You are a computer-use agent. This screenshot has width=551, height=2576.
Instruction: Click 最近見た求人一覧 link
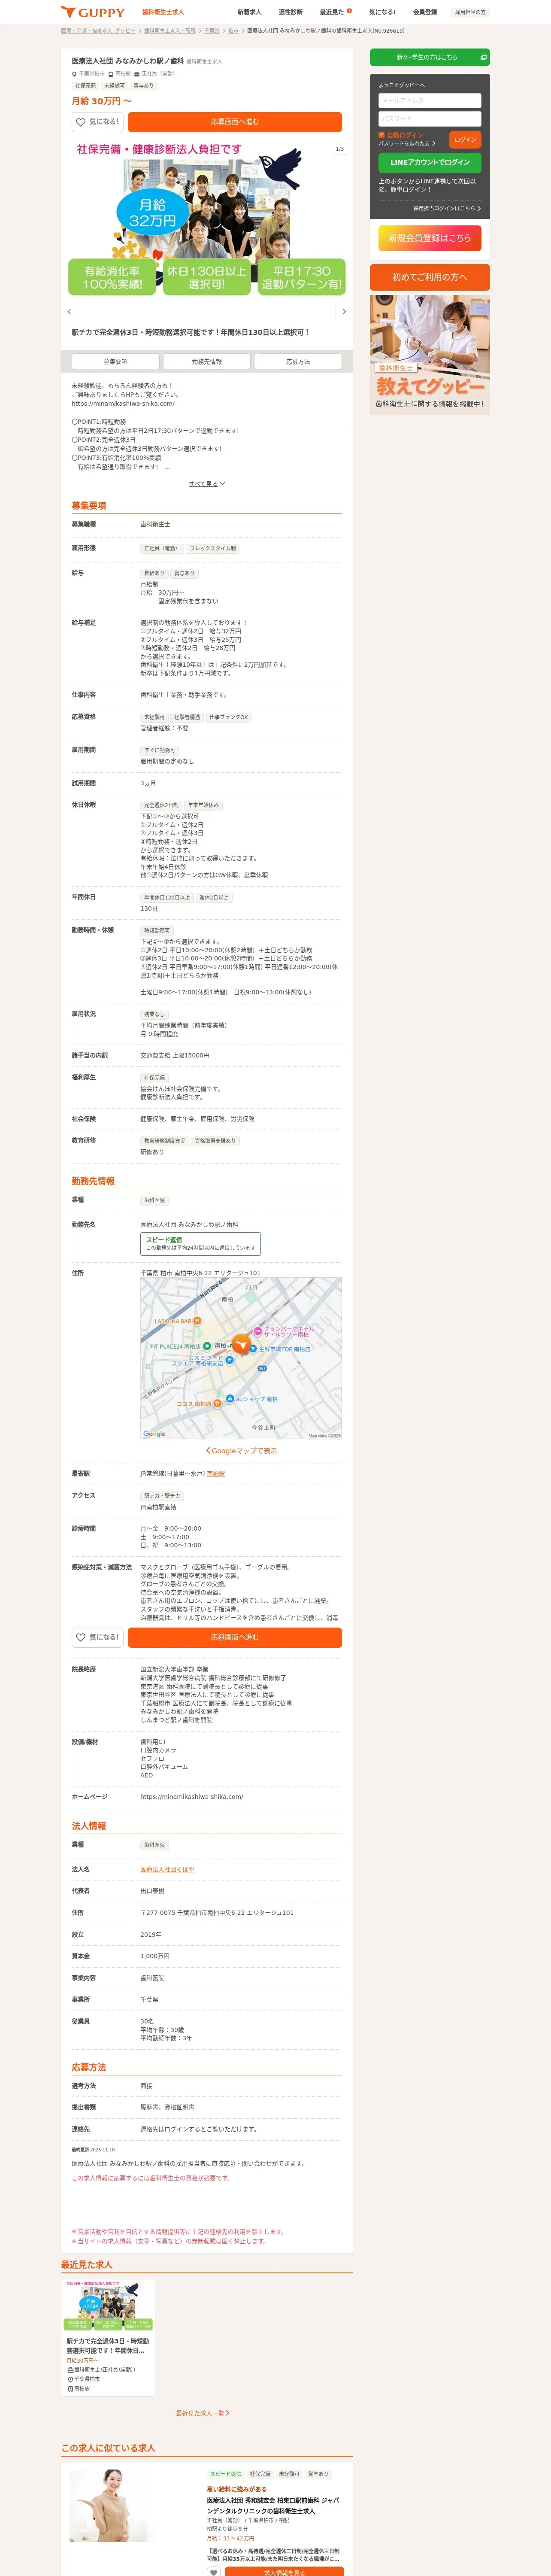203,2413
